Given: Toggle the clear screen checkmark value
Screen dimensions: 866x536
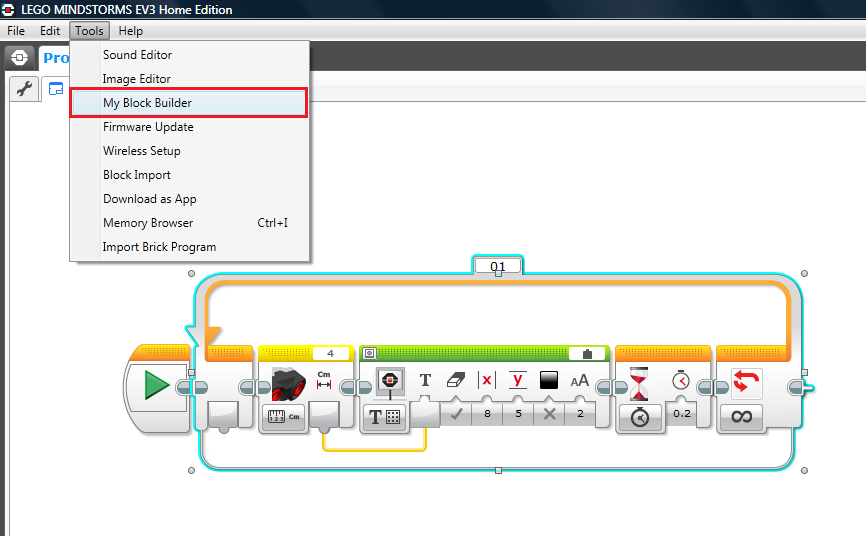Looking at the screenshot, I should [456, 414].
